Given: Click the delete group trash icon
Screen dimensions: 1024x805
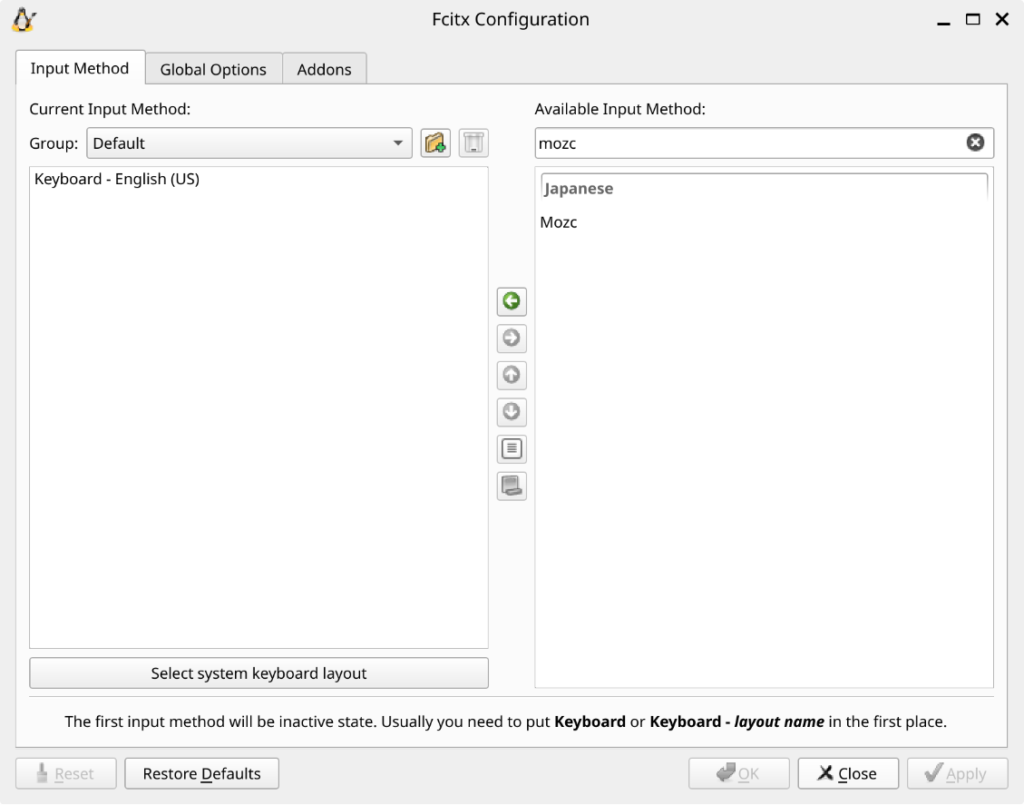Looking at the screenshot, I should click(x=473, y=143).
